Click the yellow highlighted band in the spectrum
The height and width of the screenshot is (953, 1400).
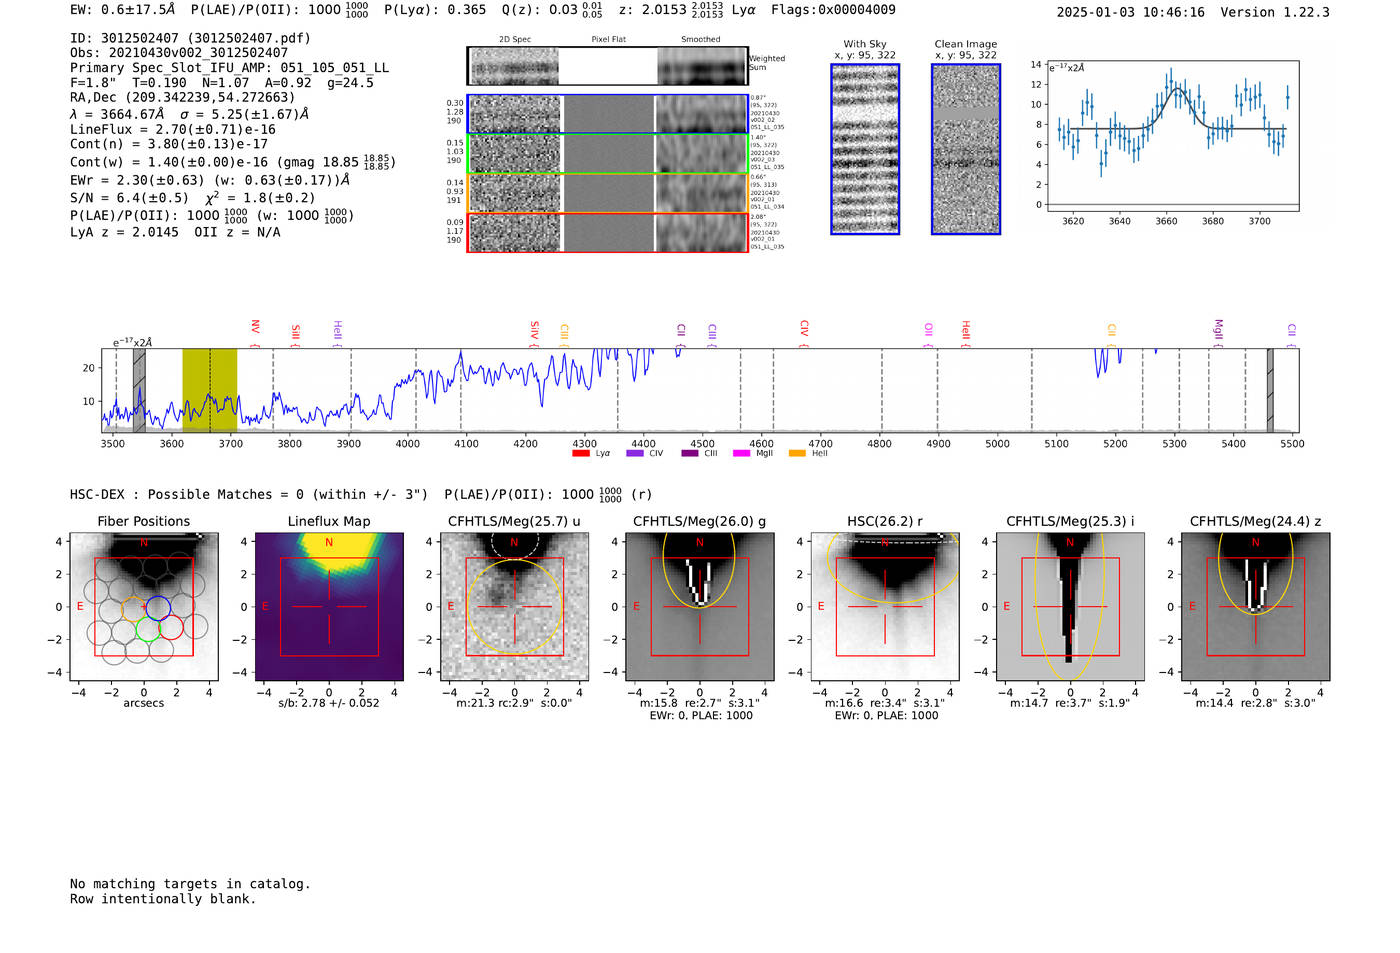click(210, 390)
